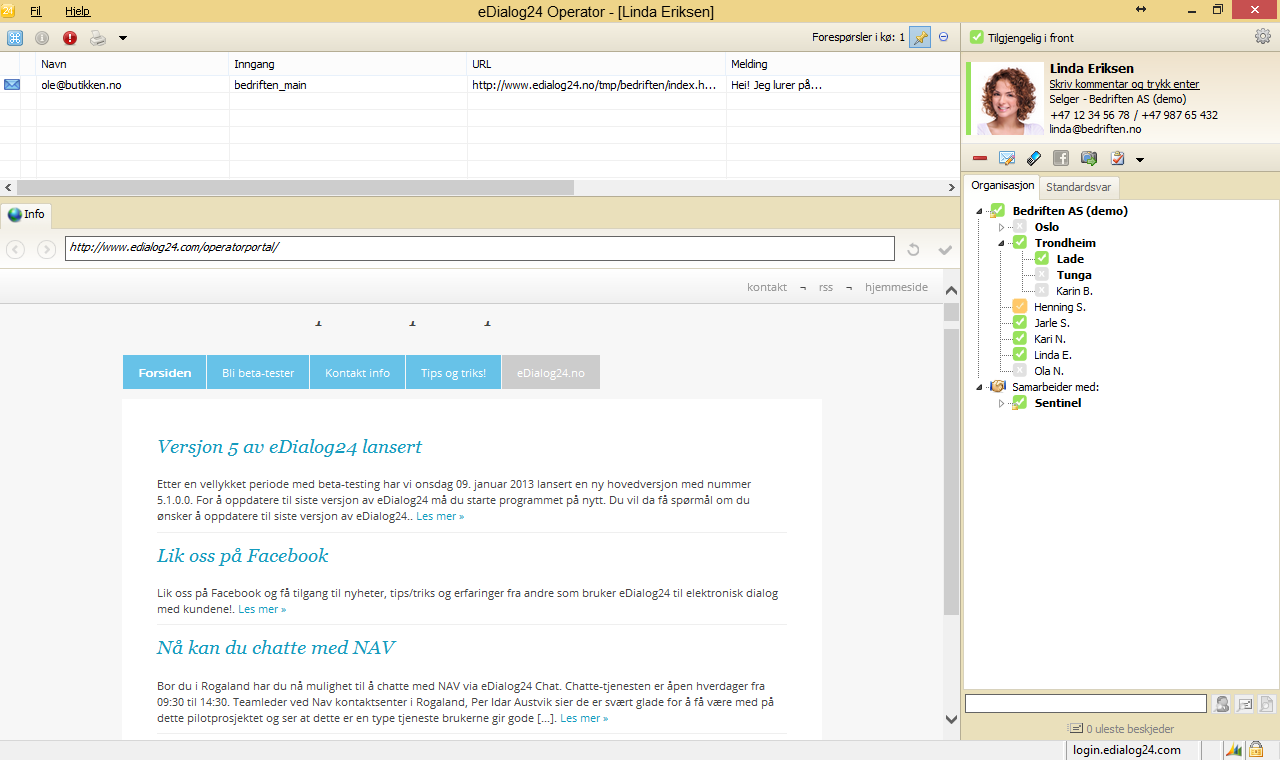The image size is (1280, 760).
Task: Open the Tips og triks! page tab
Action: coord(453,372)
